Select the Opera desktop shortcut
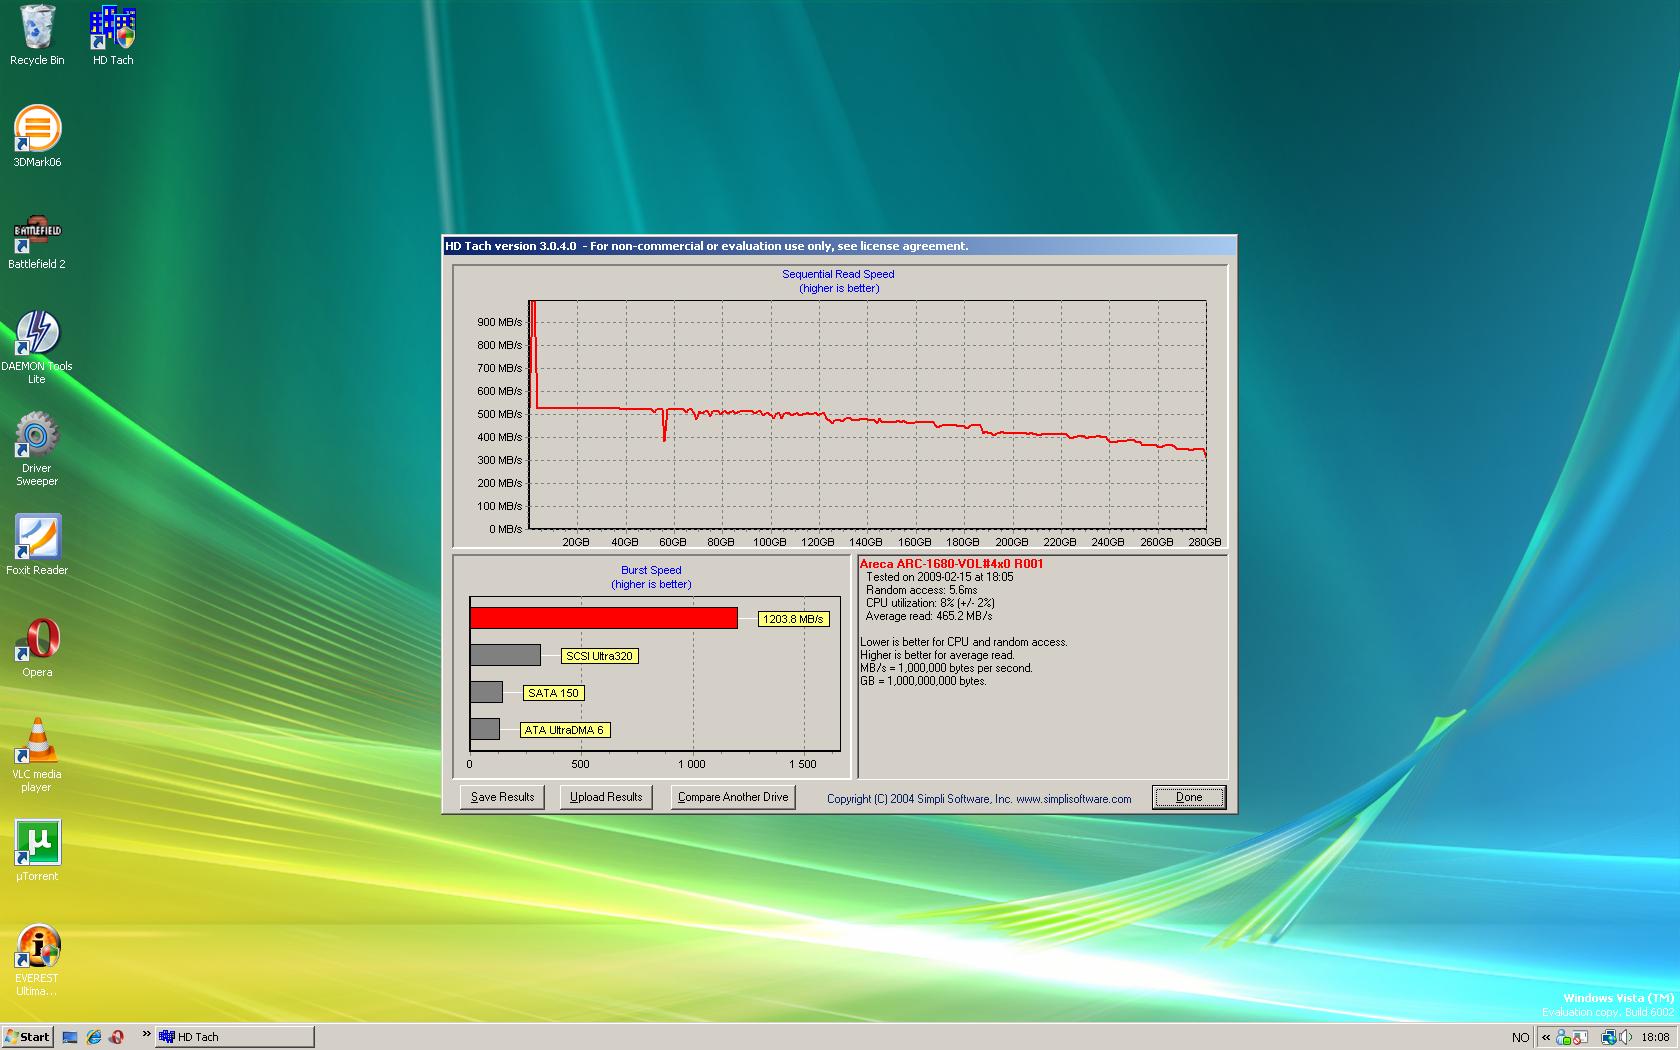Viewport: 1680px width, 1050px height. click(x=37, y=647)
